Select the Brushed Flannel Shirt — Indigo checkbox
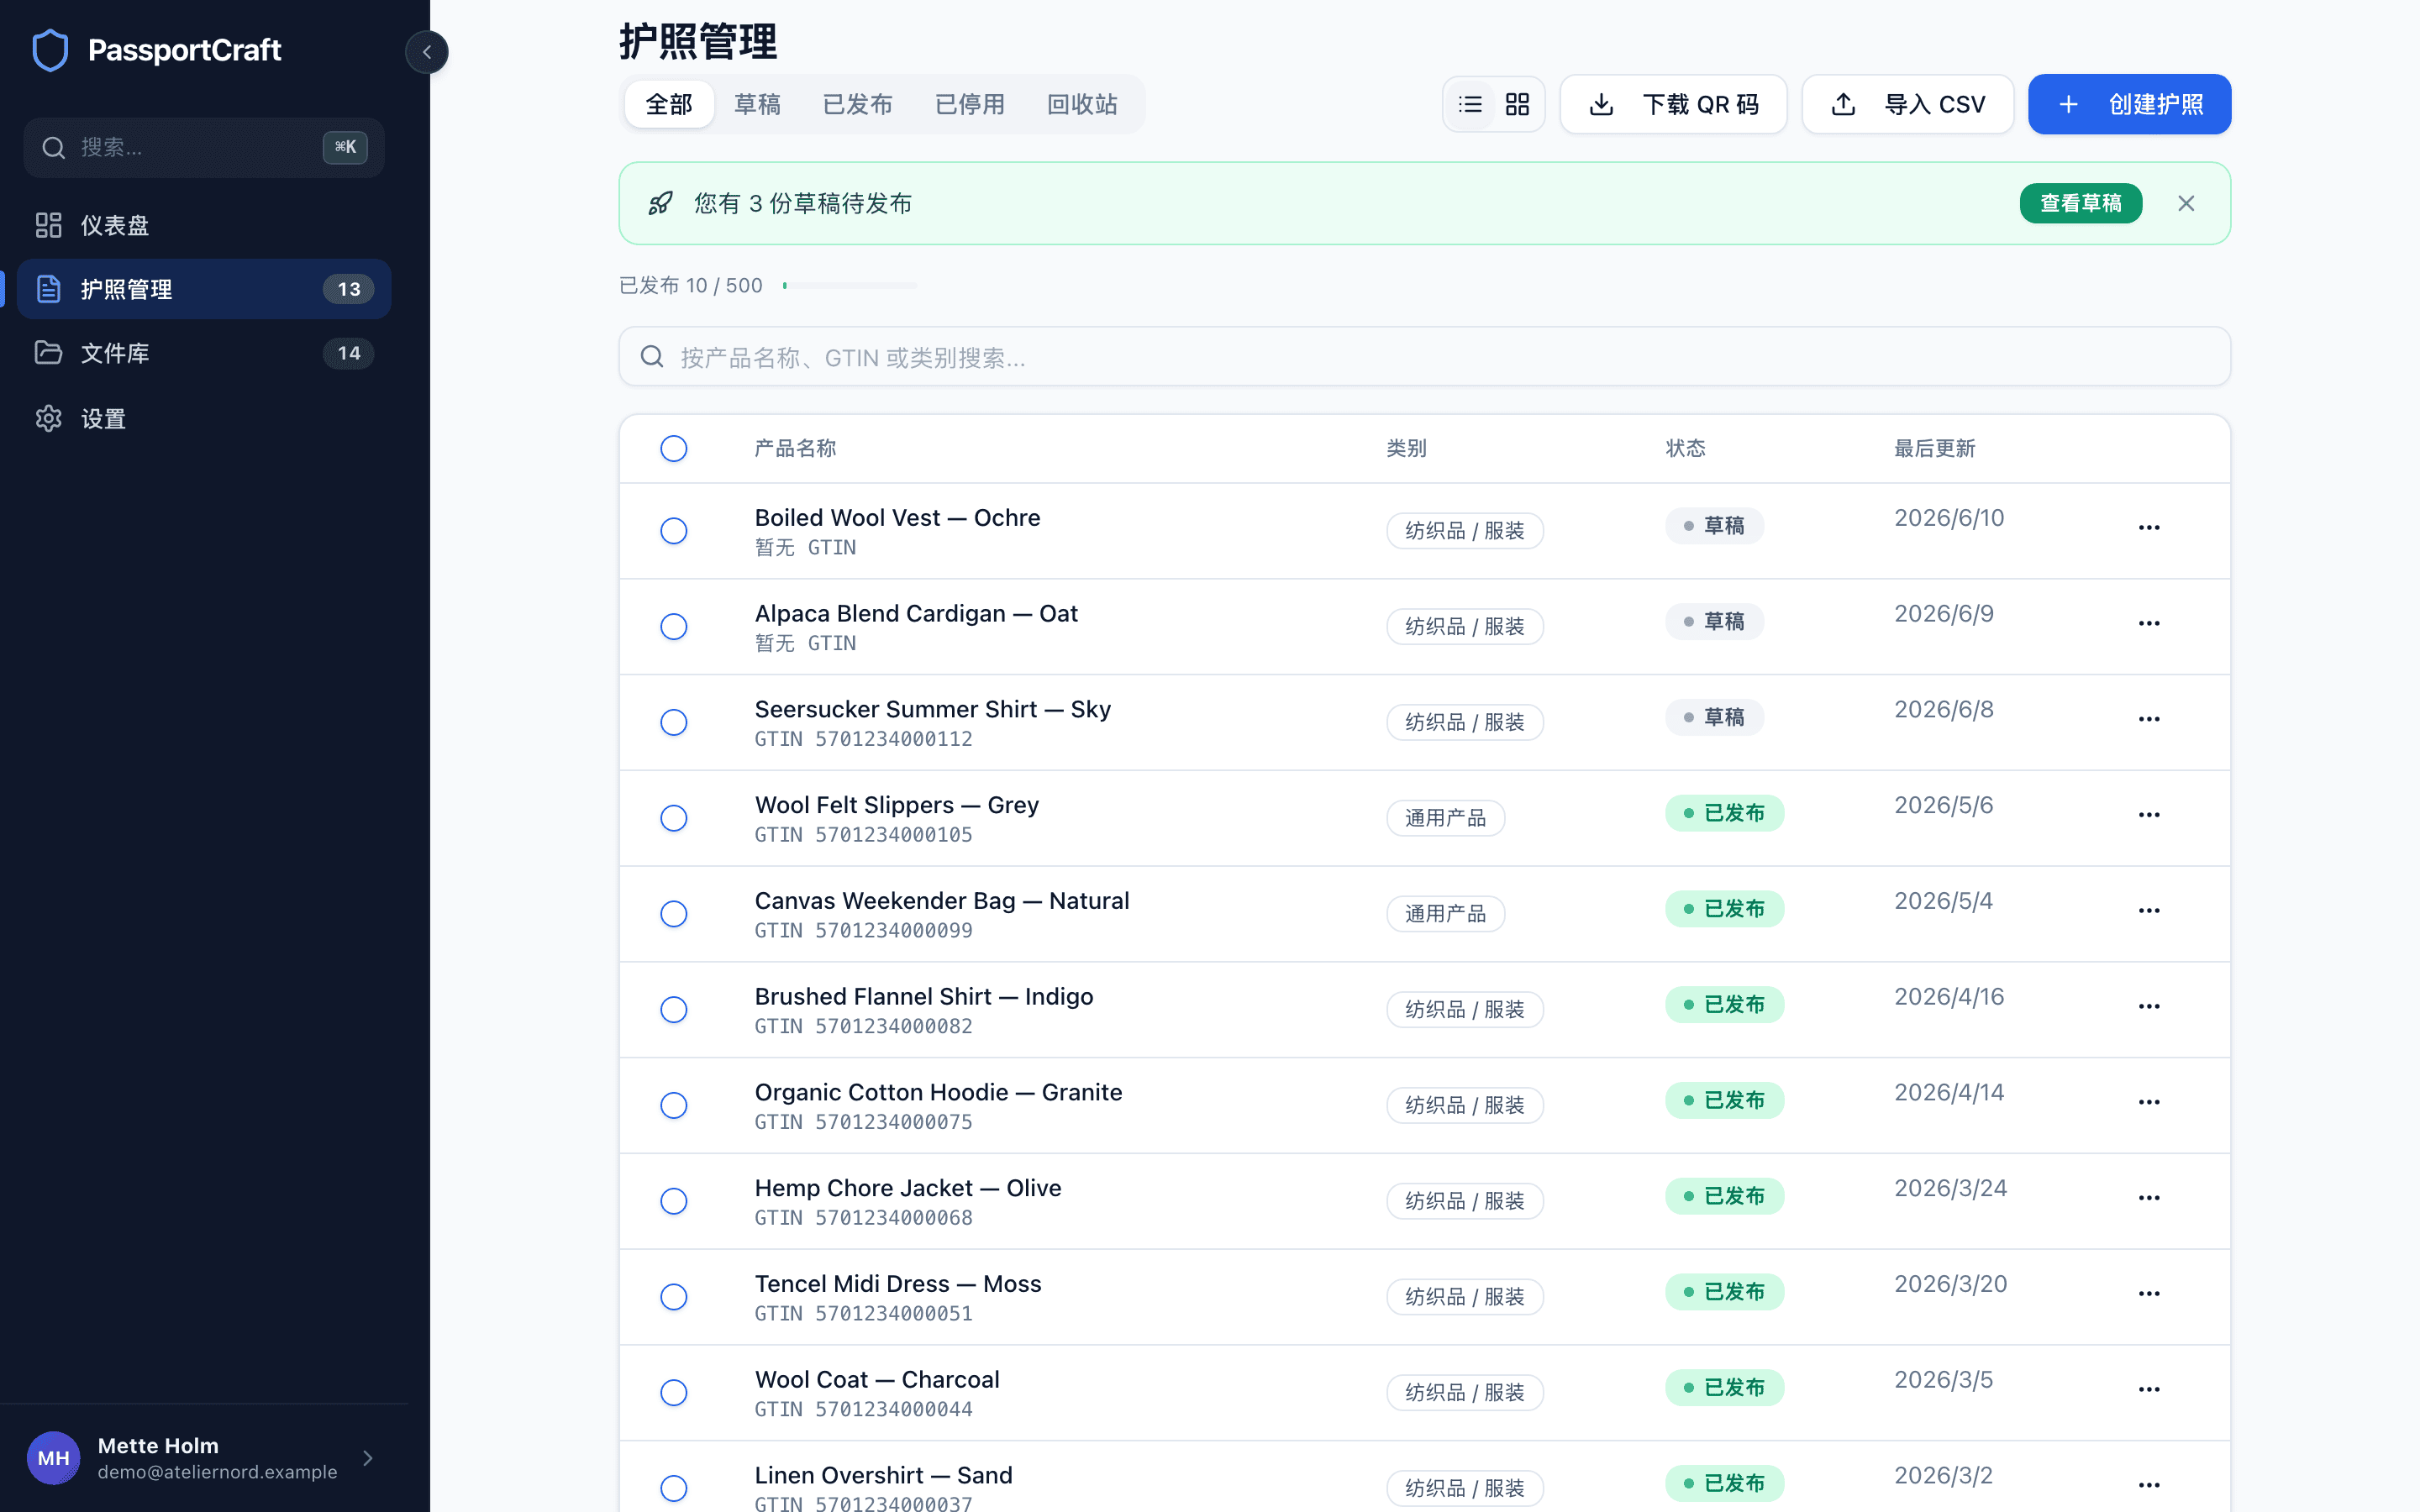Screen dimensions: 2420x1512 coord(674,1009)
